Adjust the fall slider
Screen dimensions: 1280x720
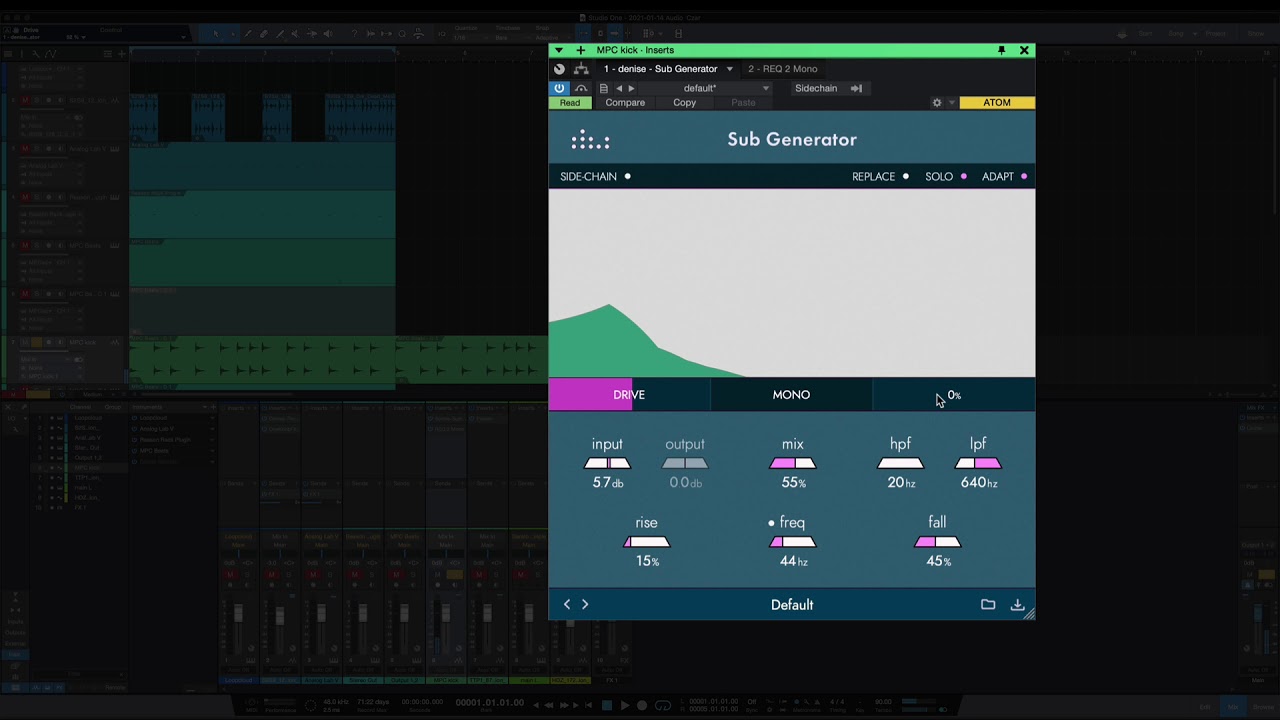tap(938, 542)
